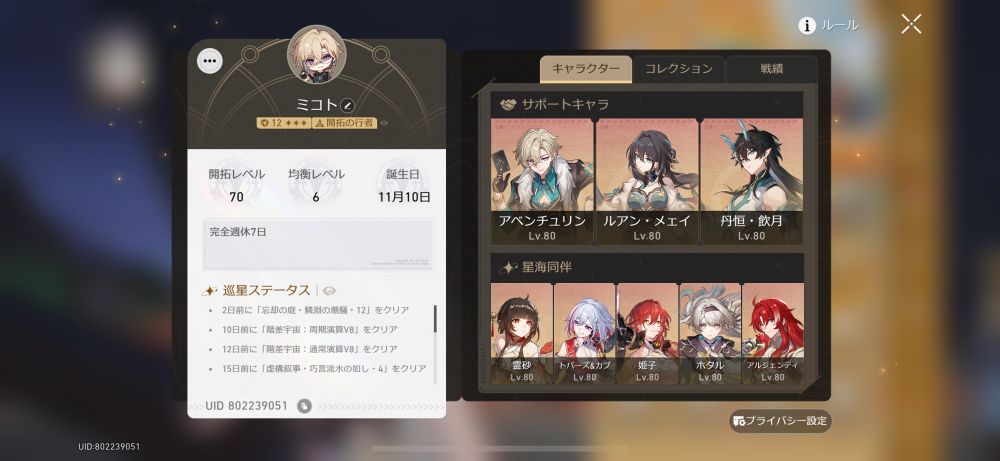The width and height of the screenshot is (1000, 461).
Task: Toggle the eye icon next to 巡星ステータス
Action: tap(329, 291)
